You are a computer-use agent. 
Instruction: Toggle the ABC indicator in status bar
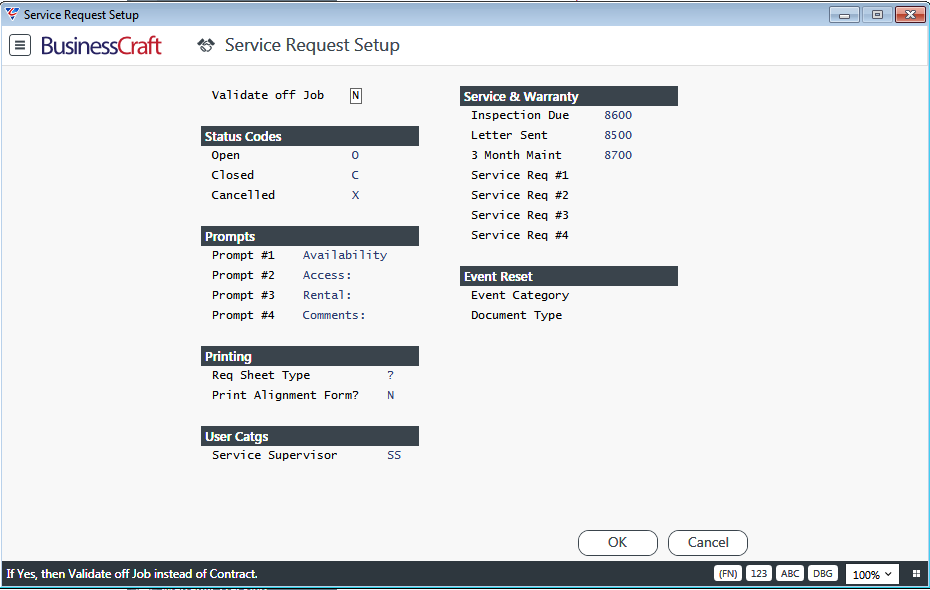pos(790,574)
